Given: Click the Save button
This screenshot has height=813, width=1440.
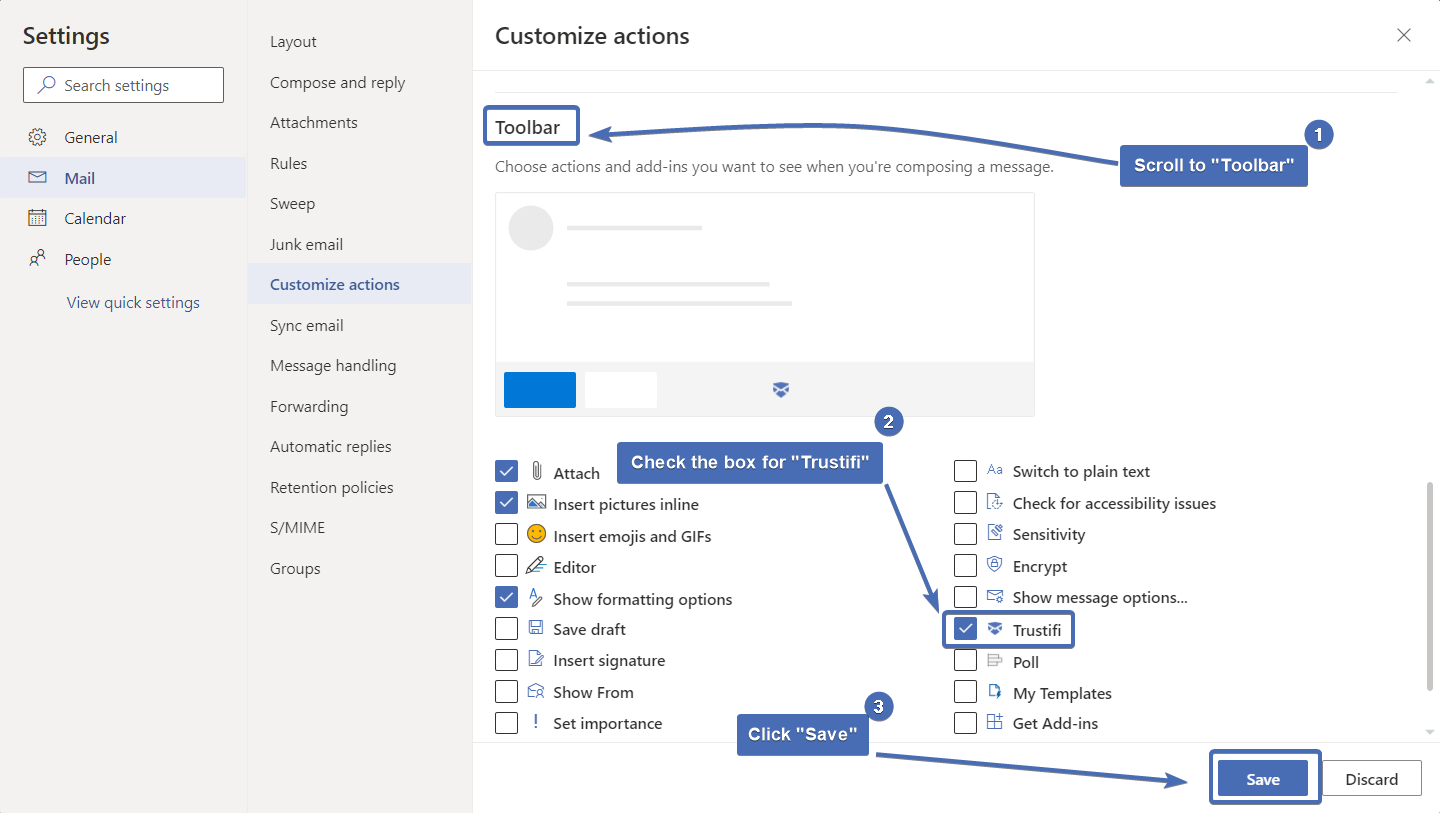Looking at the screenshot, I should (1263, 779).
